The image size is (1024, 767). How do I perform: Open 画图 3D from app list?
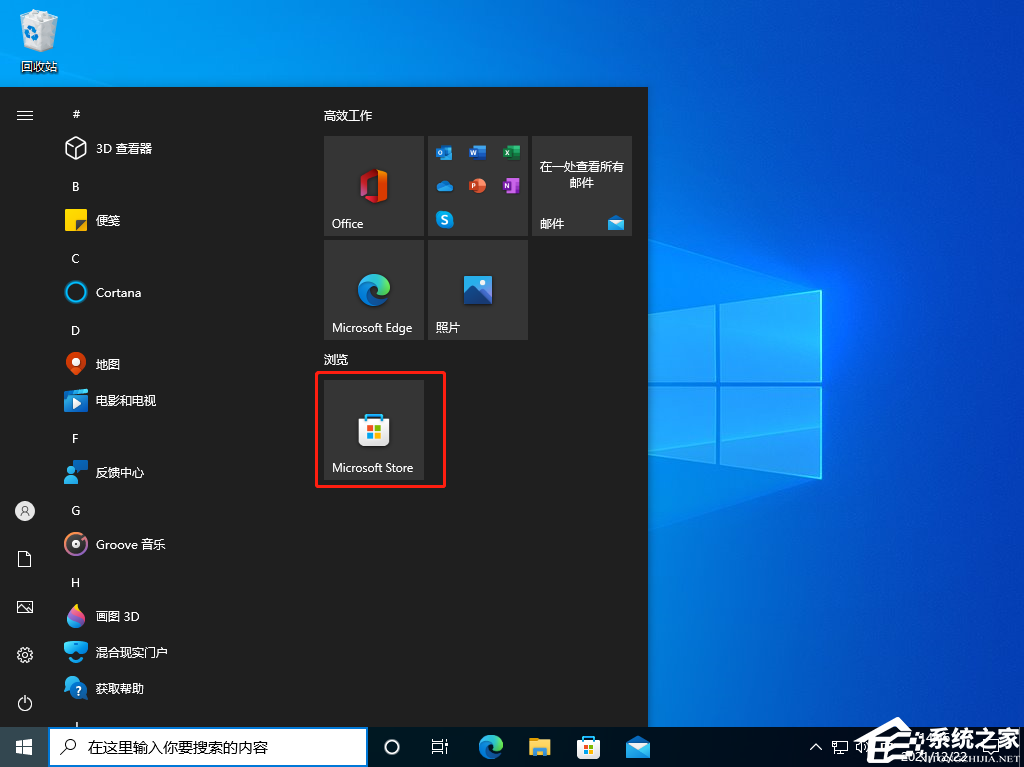(x=117, y=616)
